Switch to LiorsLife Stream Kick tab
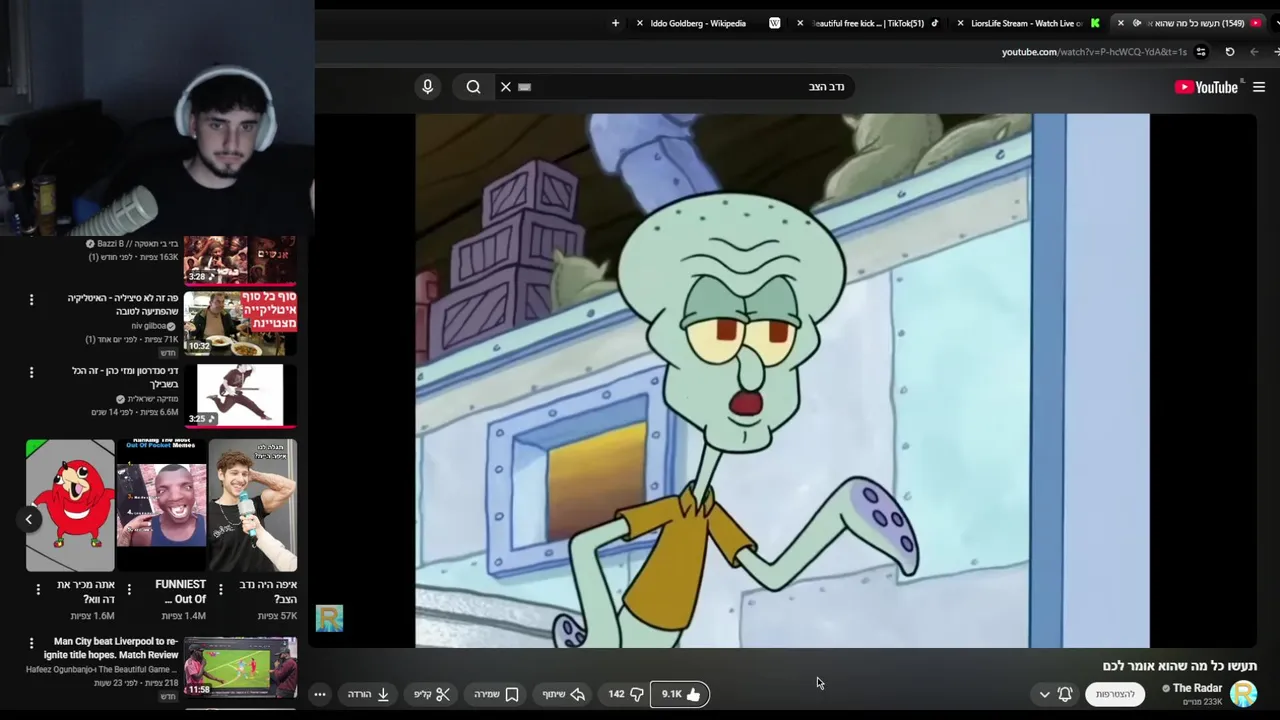 1027,23
